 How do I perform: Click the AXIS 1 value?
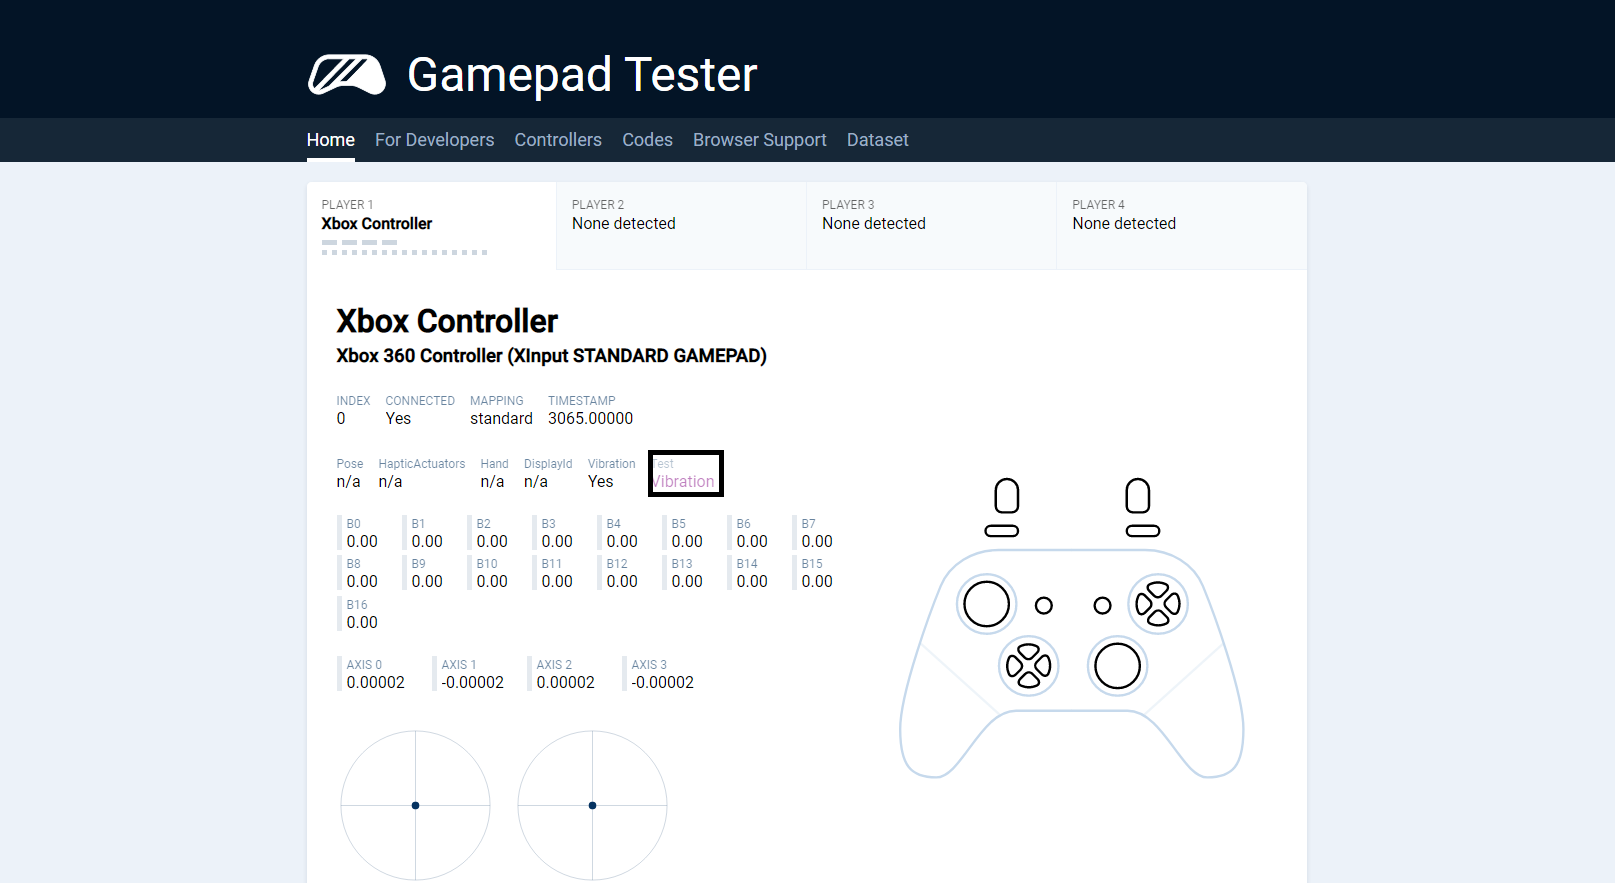click(x=473, y=683)
